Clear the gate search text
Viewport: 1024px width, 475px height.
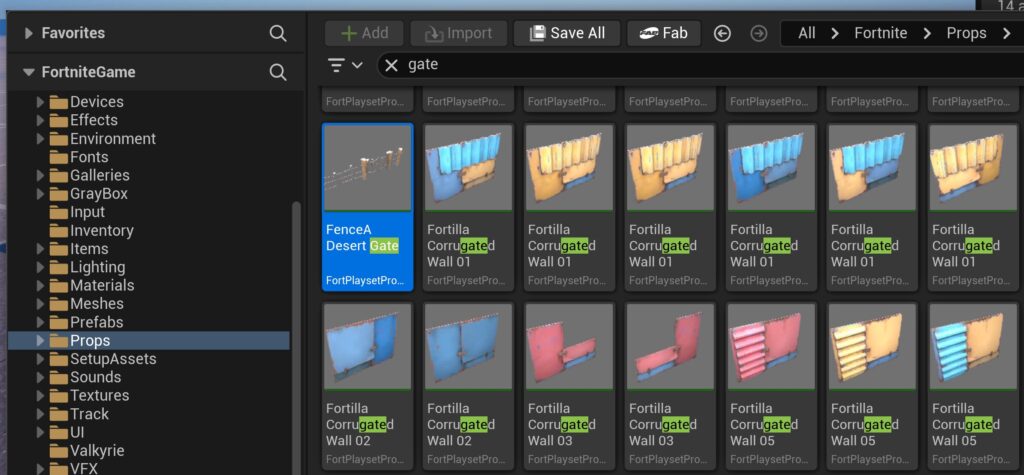[x=392, y=65]
